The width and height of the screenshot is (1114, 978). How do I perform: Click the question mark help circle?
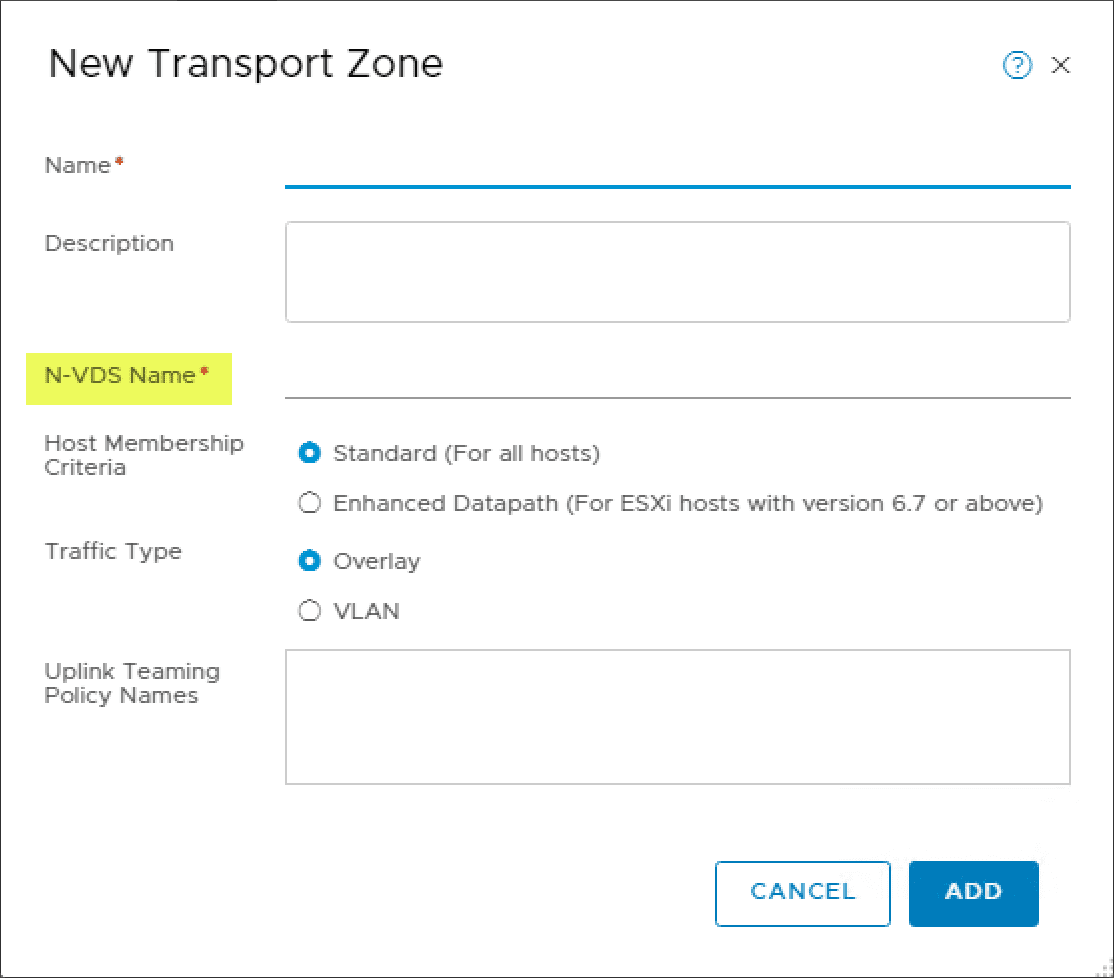pos(1017,64)
